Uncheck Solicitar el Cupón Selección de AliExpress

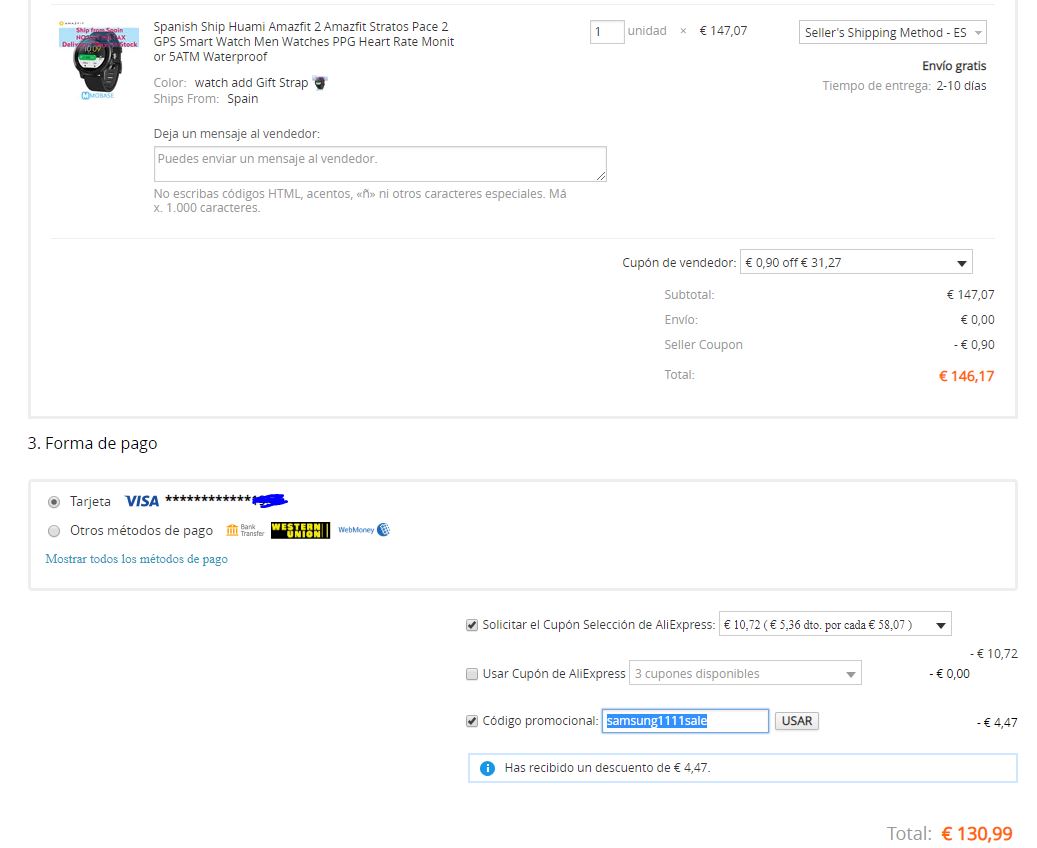pyautogui.click(x=472, y=625)
